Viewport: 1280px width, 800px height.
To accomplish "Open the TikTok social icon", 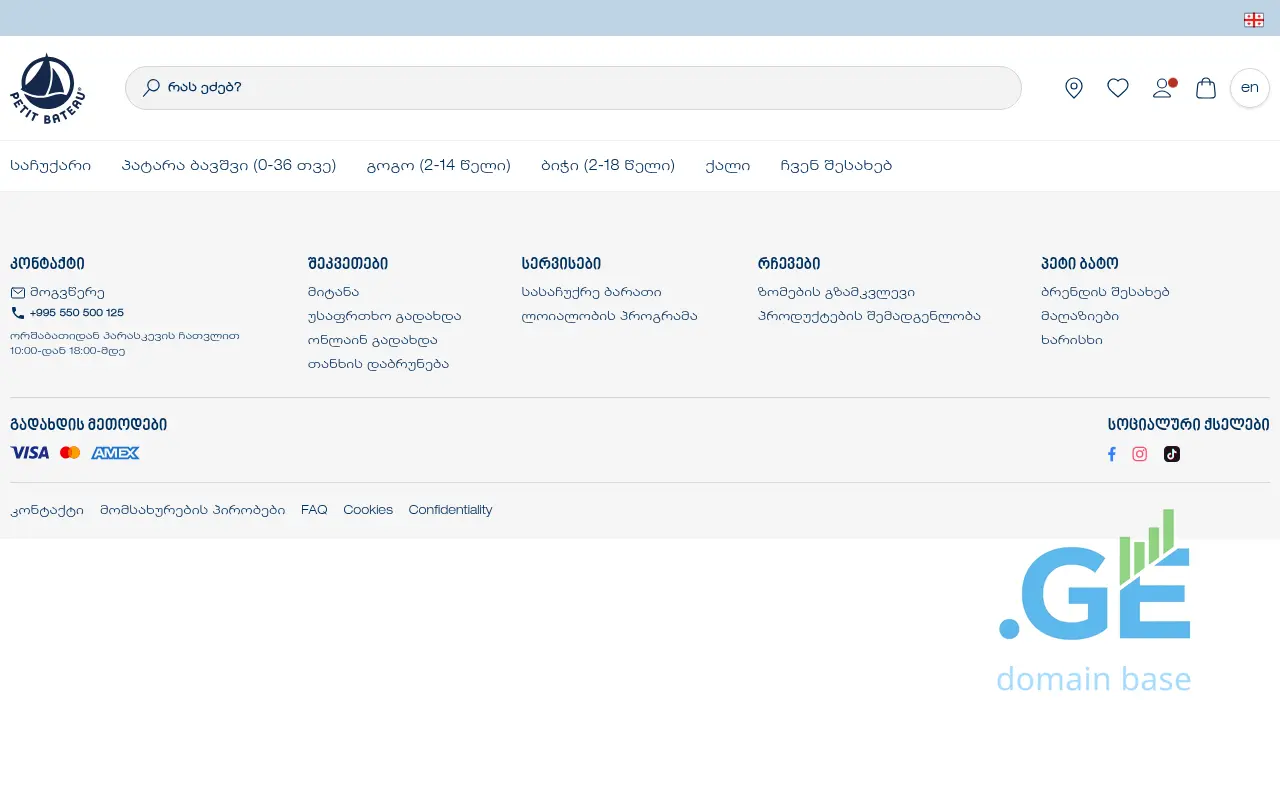I will 1171,454.
